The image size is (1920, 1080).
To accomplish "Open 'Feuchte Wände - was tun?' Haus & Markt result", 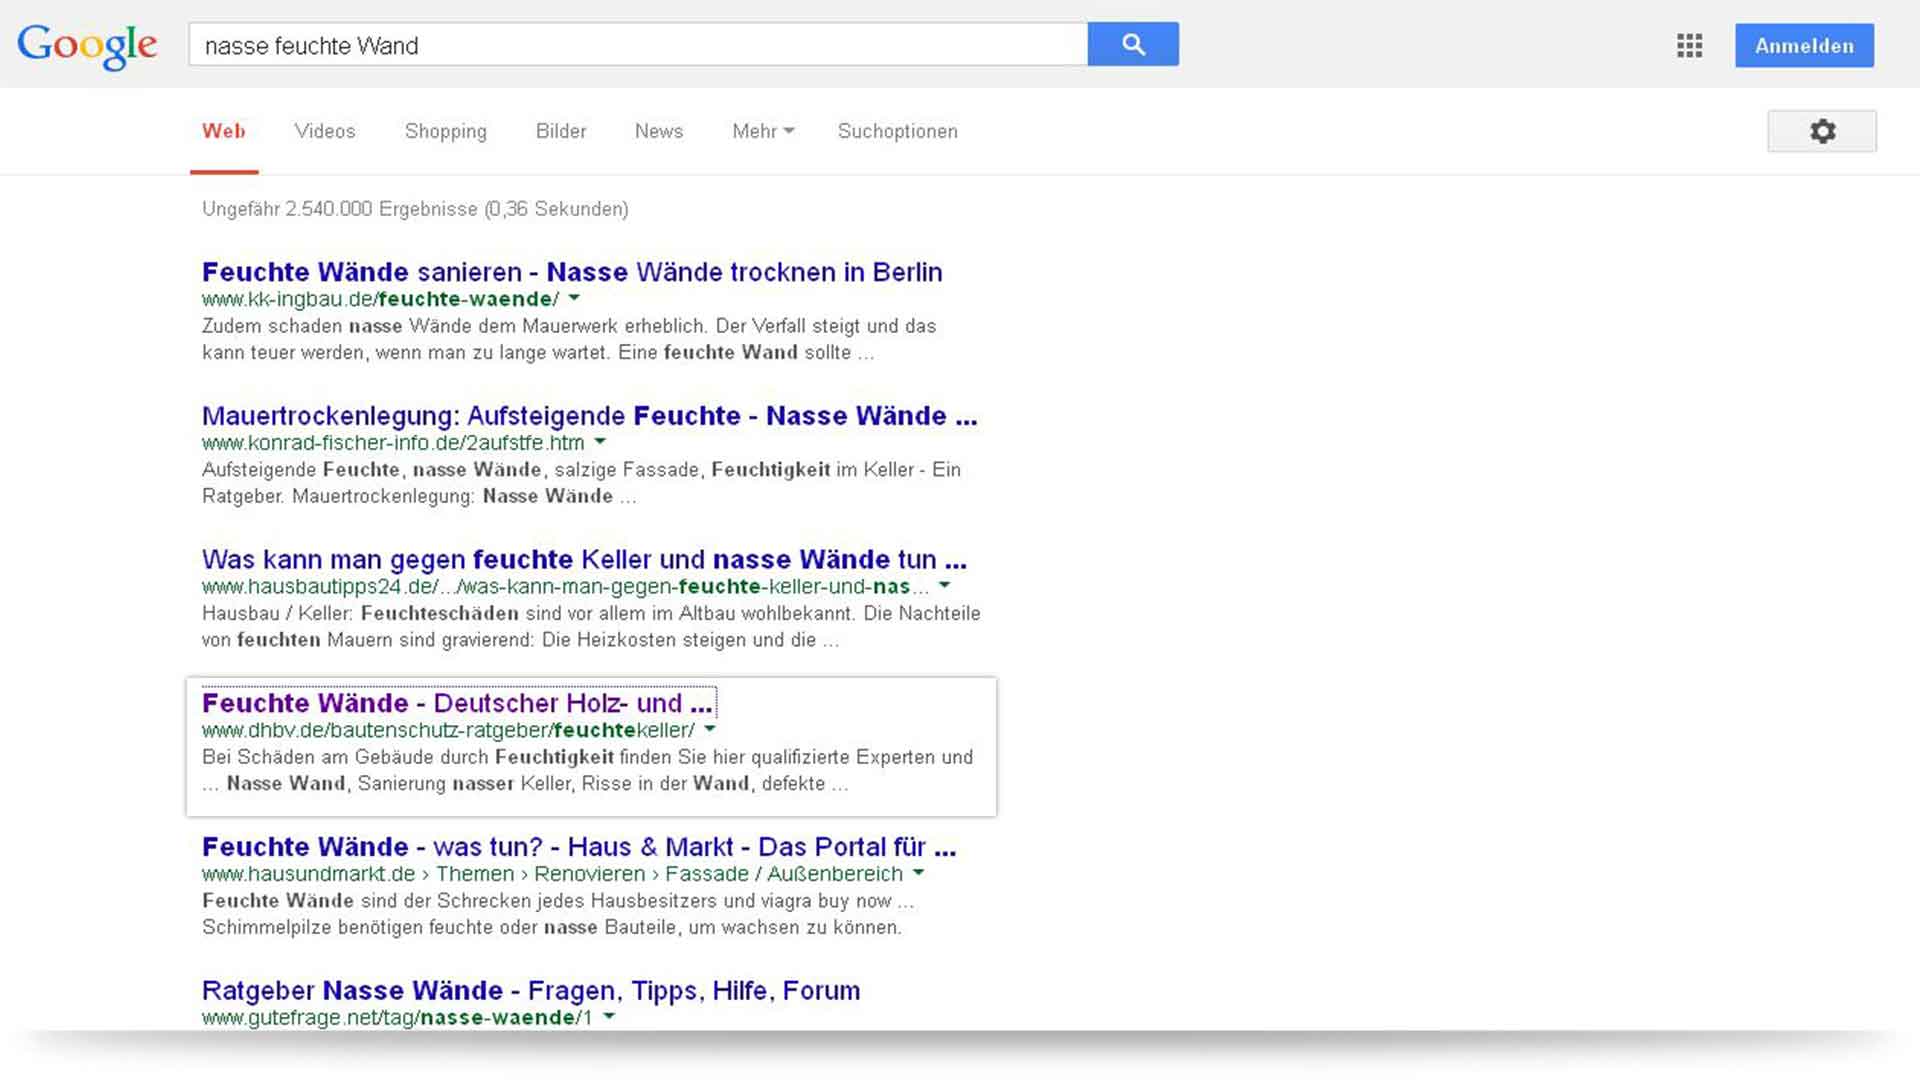I will [x=579, y=847].
